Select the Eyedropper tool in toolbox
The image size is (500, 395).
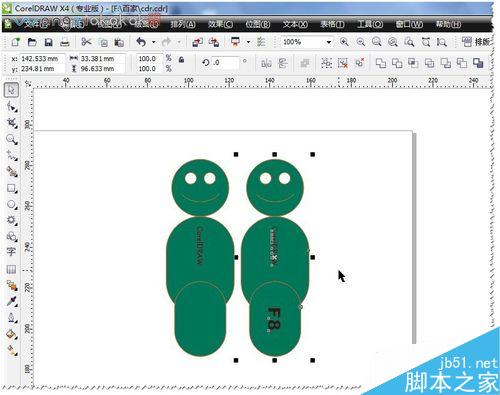[12, 301]
